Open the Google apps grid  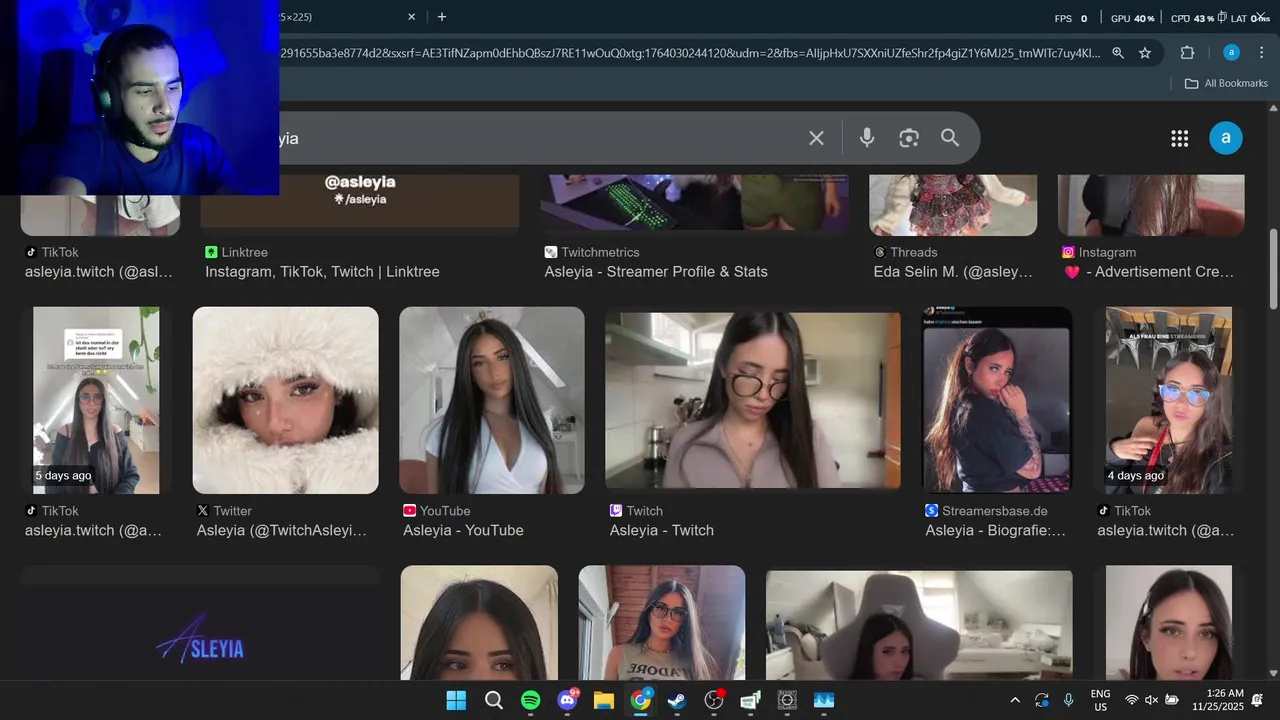click(x=1180, y=138)
